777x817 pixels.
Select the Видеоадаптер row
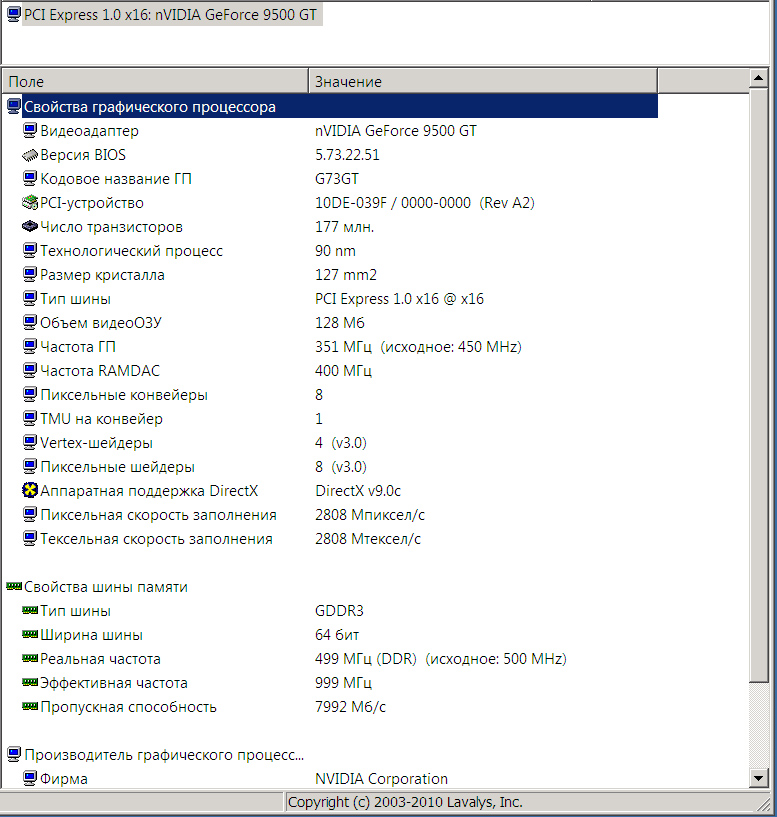(x=90, y=131)
